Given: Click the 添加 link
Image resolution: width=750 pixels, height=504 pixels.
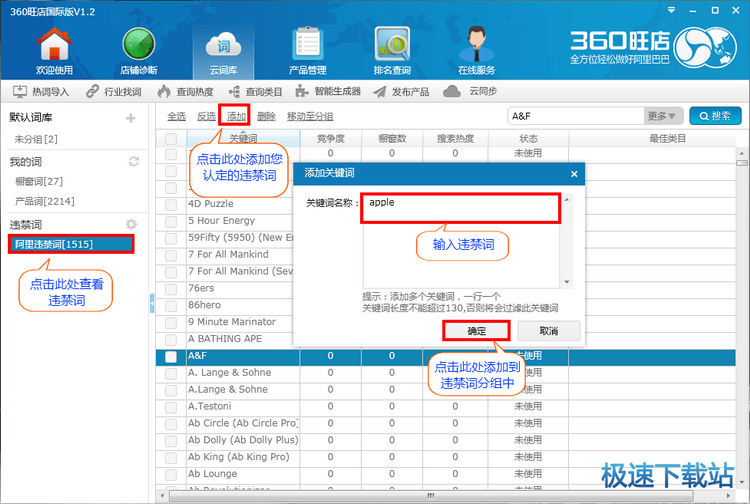Looking at the screenshot, I should pyautogui.click(x=236, y=116).
